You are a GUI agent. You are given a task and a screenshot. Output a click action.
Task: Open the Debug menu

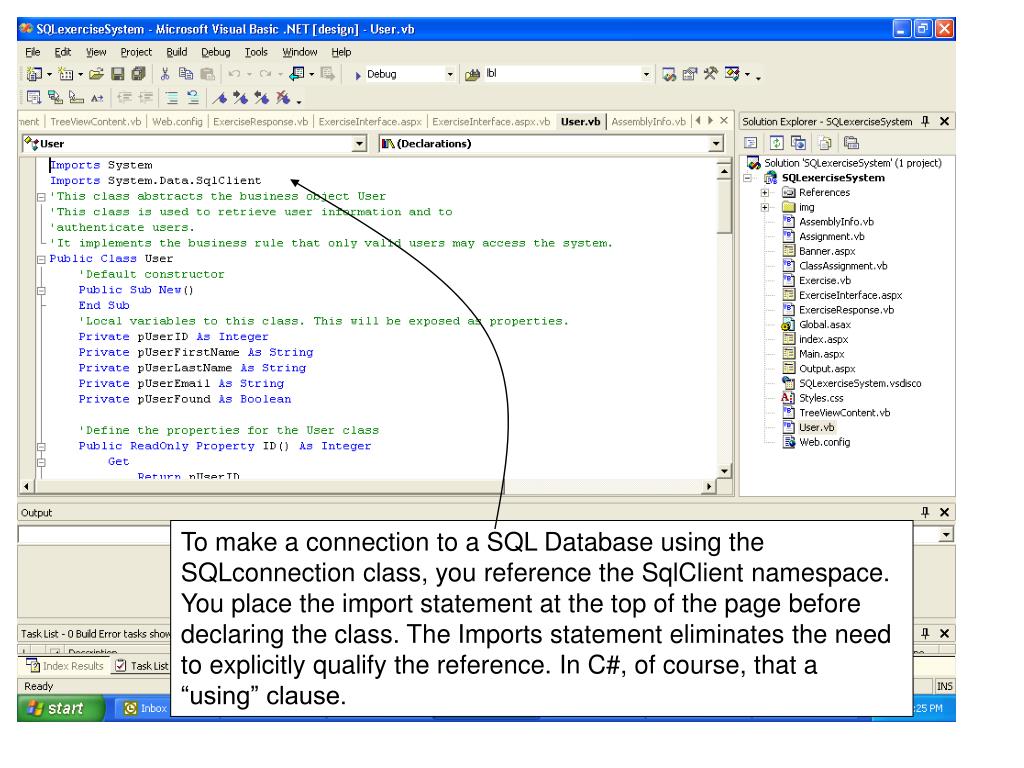click(216, 52)
